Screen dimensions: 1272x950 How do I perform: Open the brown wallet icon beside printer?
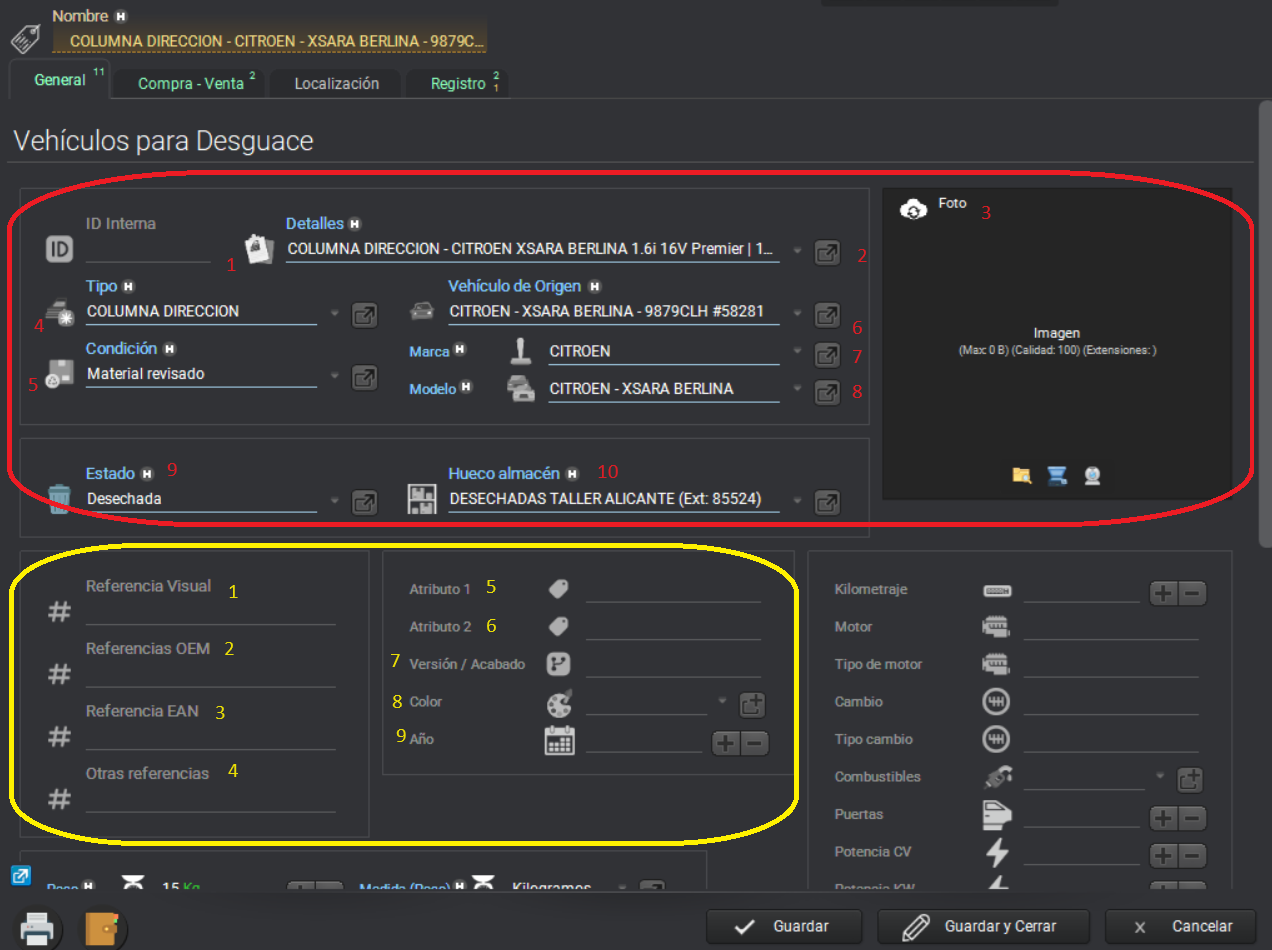[x=103, y=929]
